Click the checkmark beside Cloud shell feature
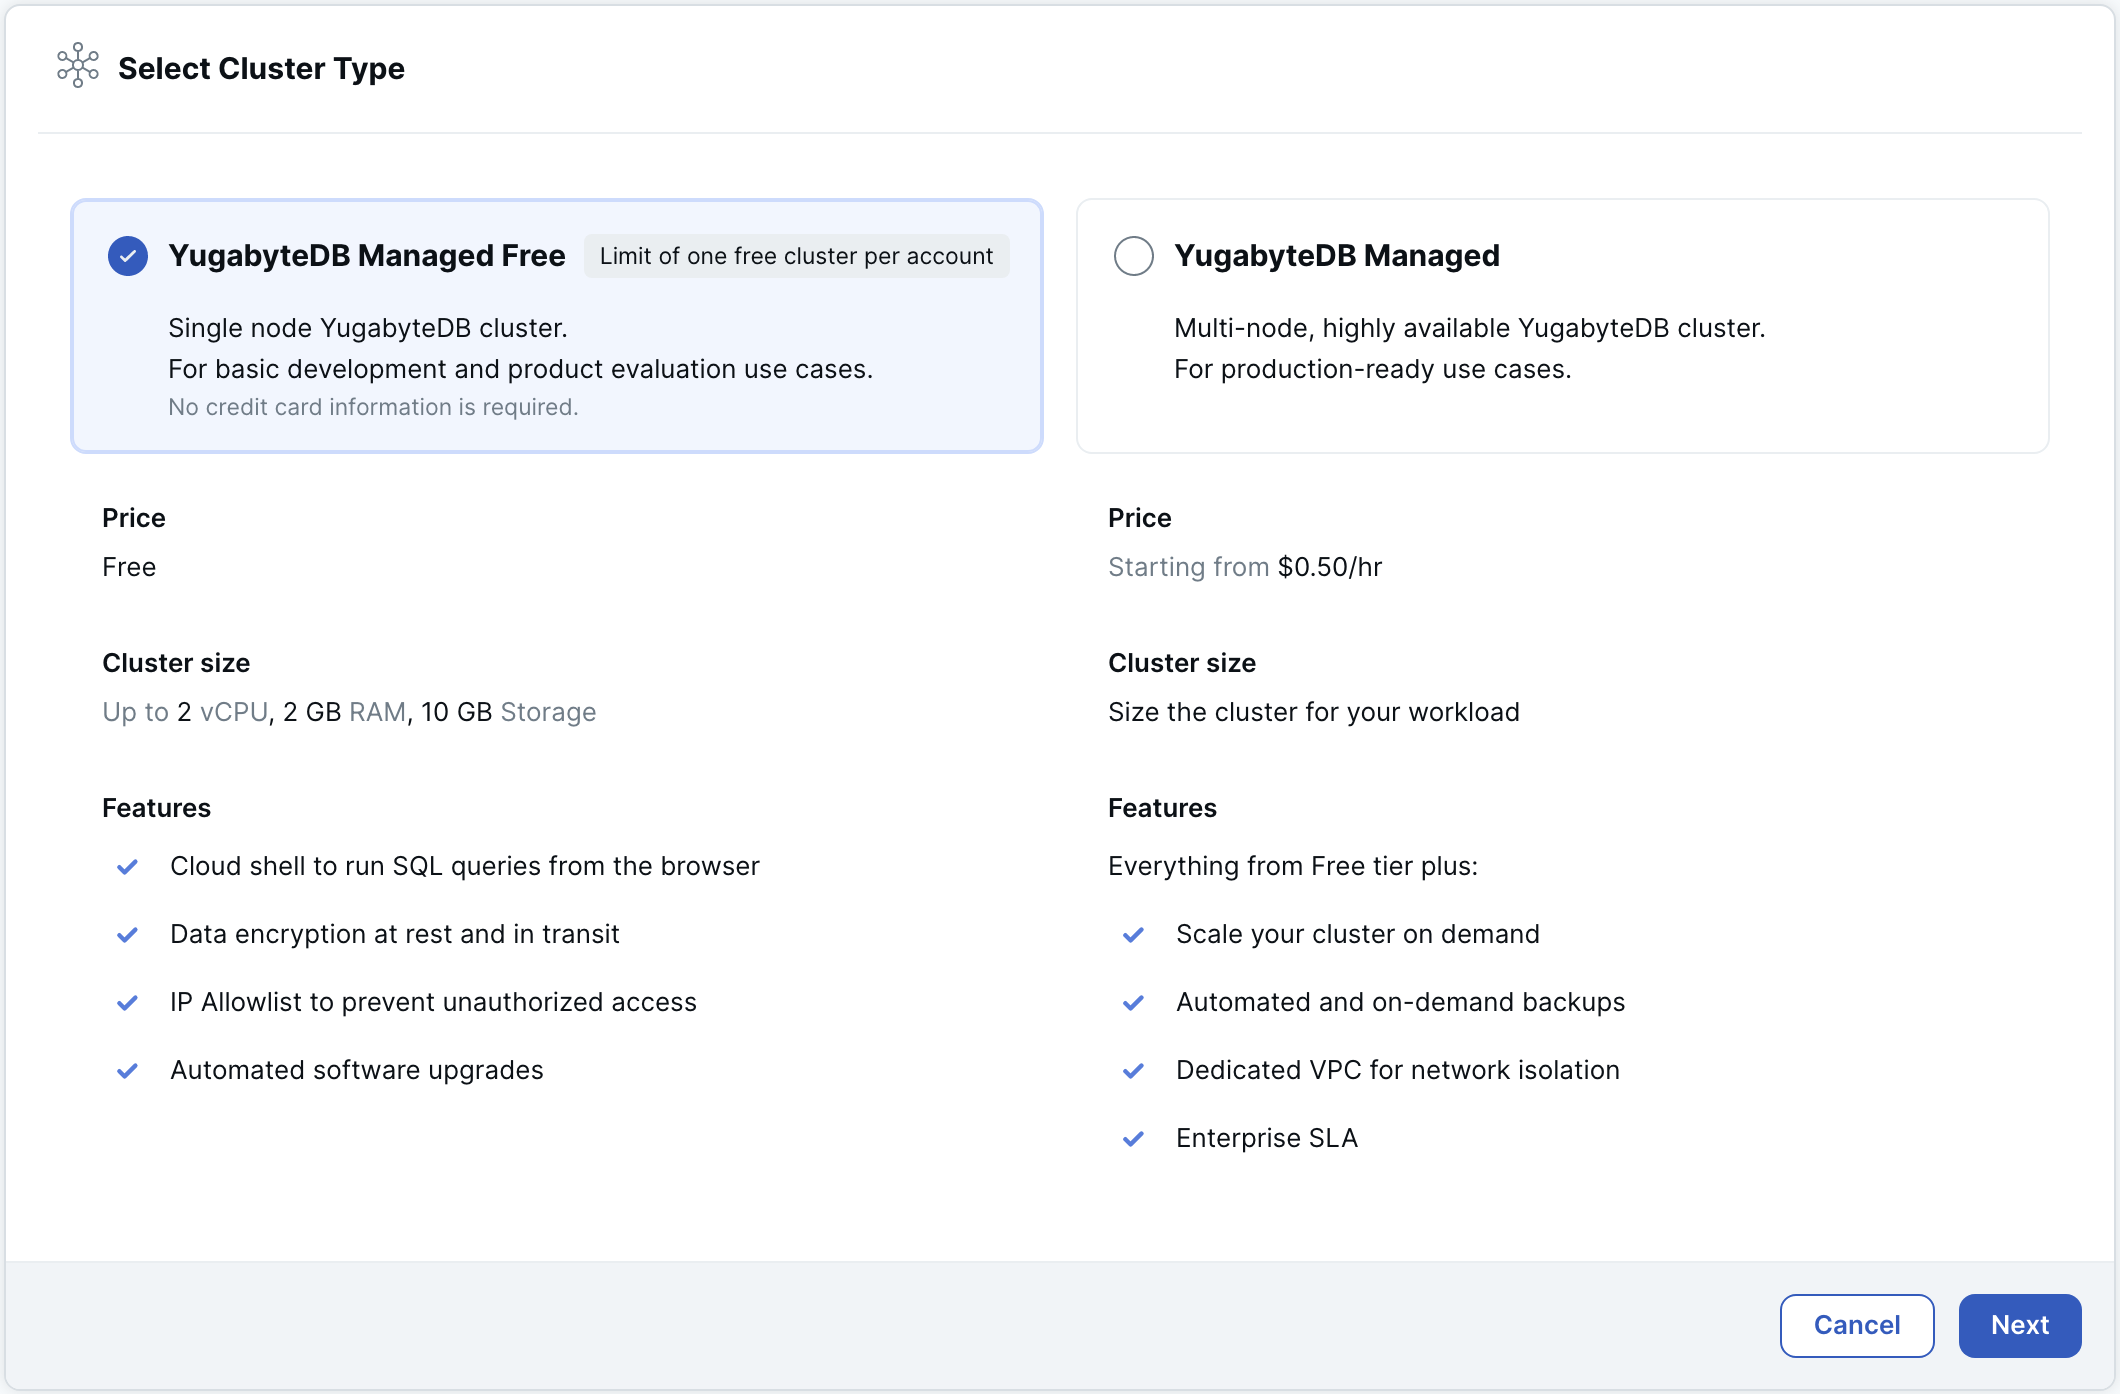Image resolution: width=2120 pixels, height=1394 pixels. point(128,866)
